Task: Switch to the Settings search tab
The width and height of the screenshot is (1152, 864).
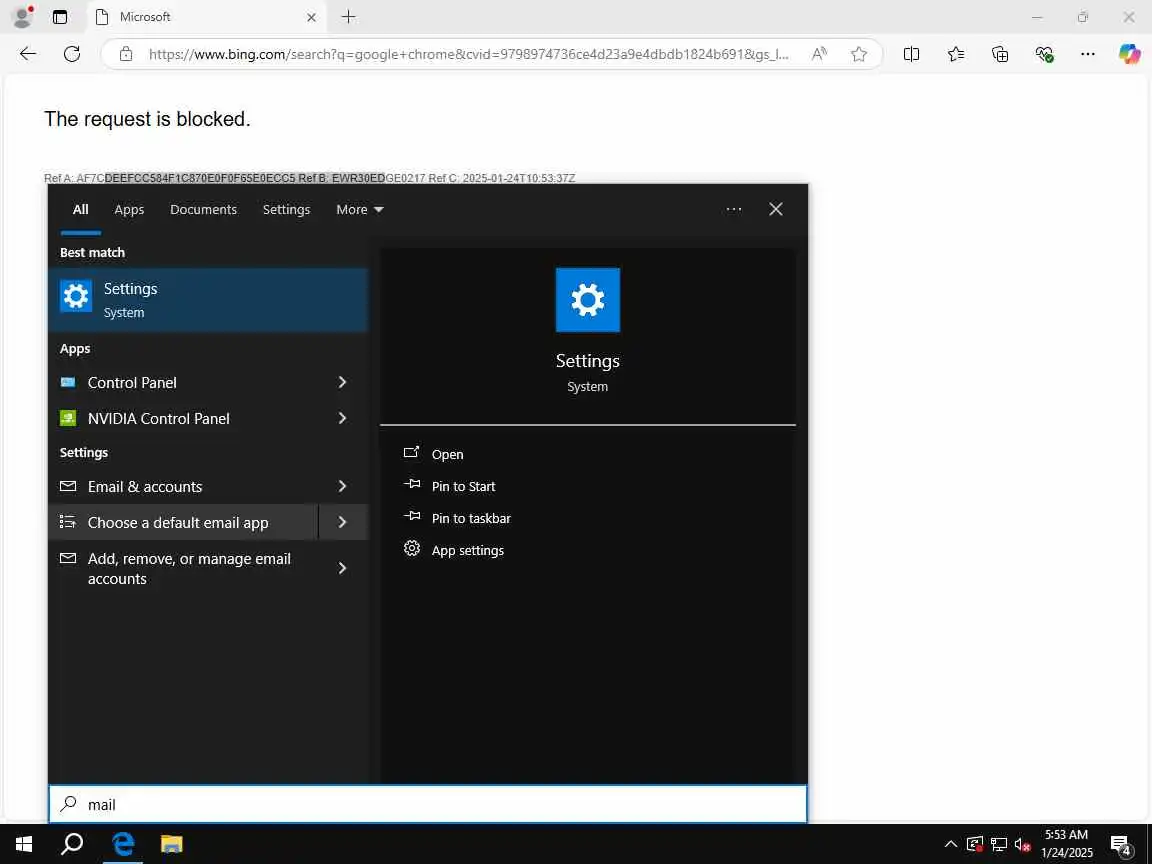Action: (x=287, y=209)
